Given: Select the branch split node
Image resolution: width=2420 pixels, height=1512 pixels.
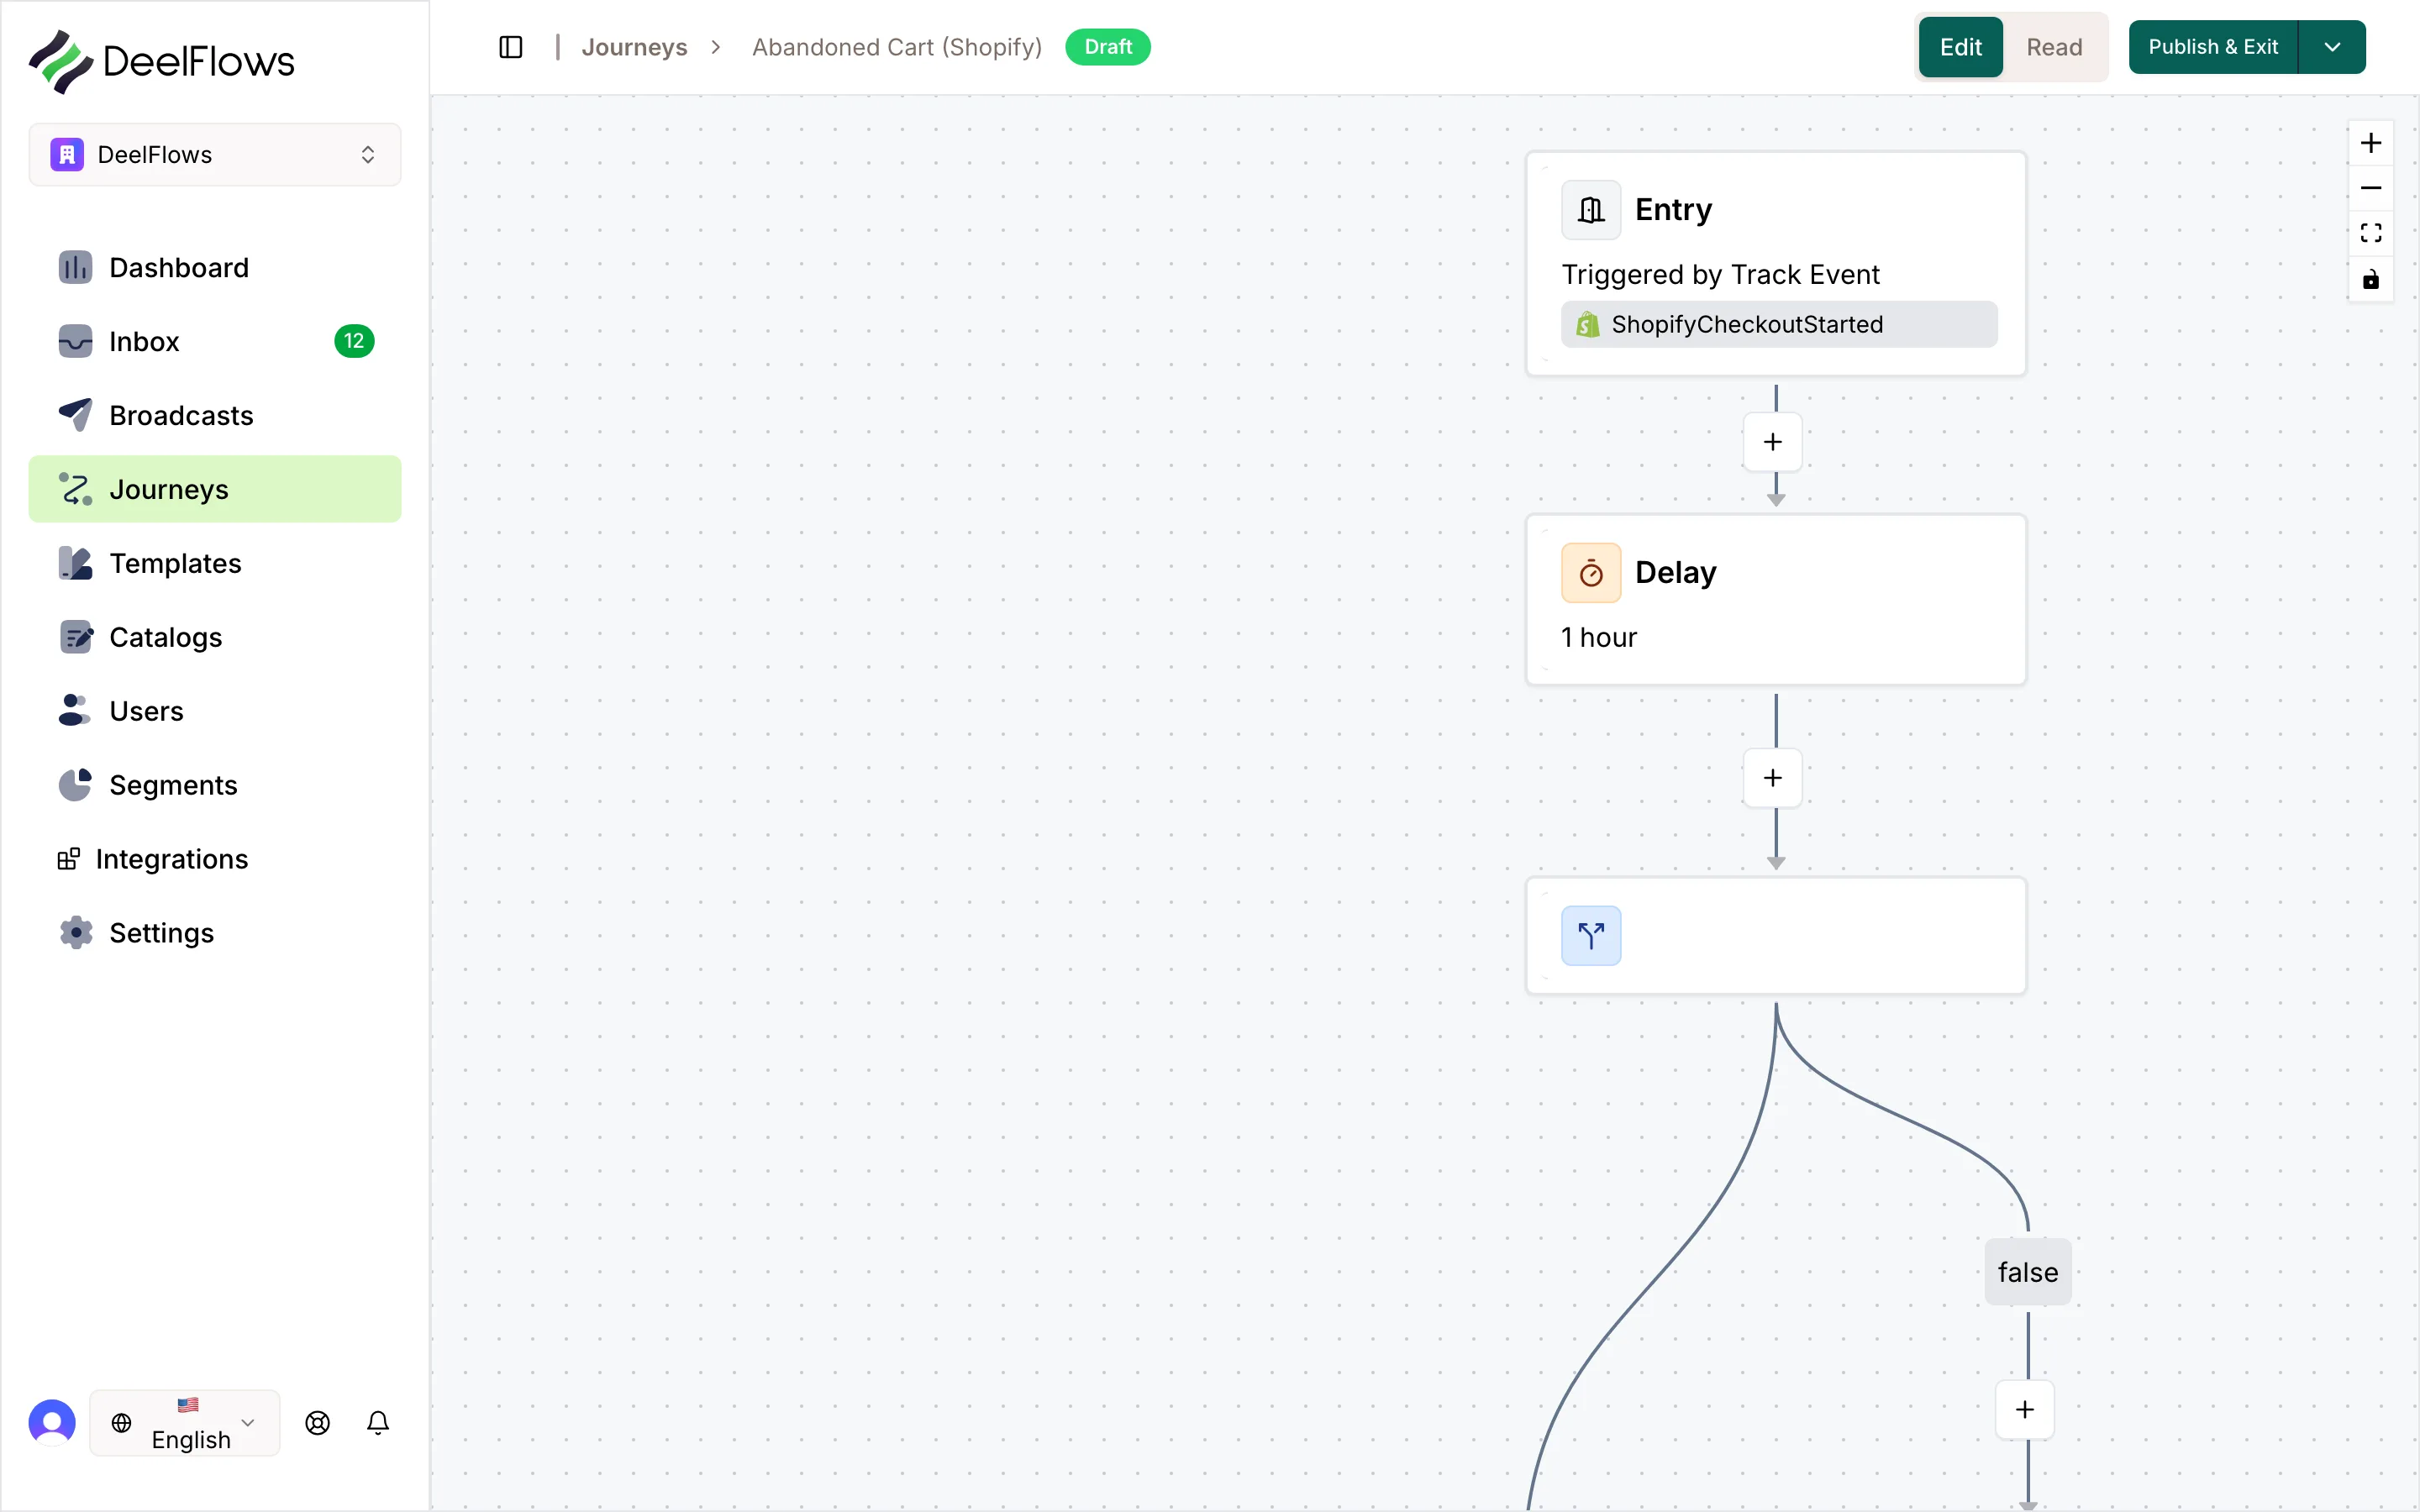Looking at the screenshot, I should (x=1776, y=936).
